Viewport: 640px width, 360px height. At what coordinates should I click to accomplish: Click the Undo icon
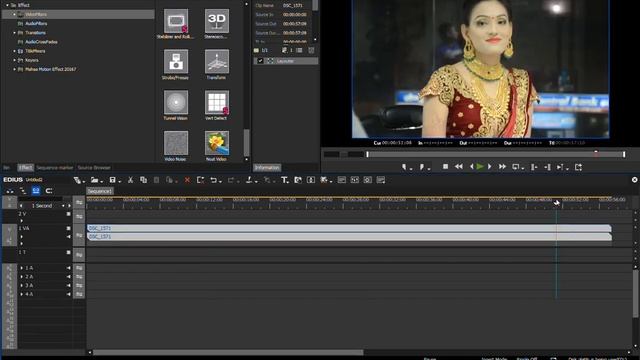point(213,180)
